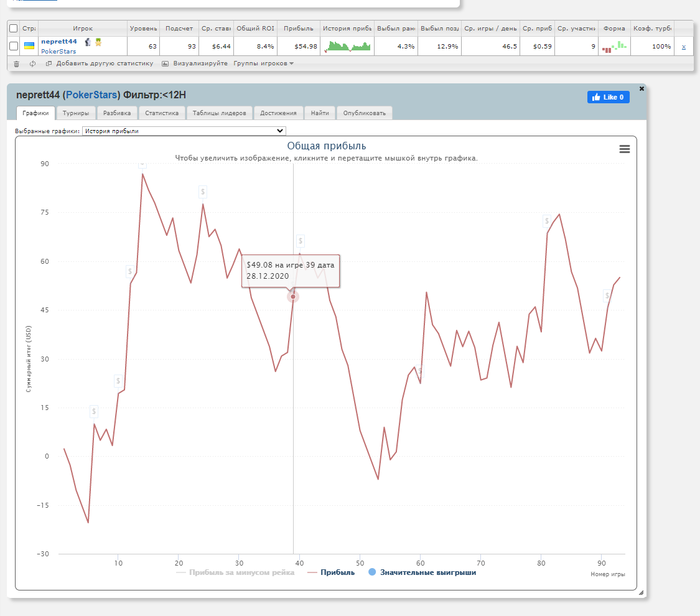The width and height of the screenshot is (700, 616).
Task: Switch to the Найти tab
Action: coord(320,113)
